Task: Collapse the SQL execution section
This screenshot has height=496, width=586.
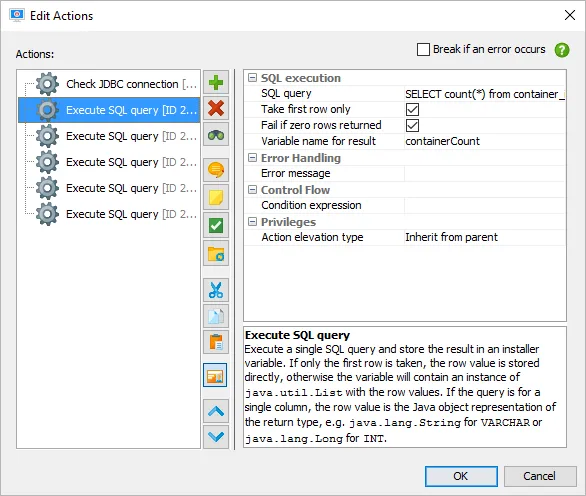Action: tap(253, 78)
